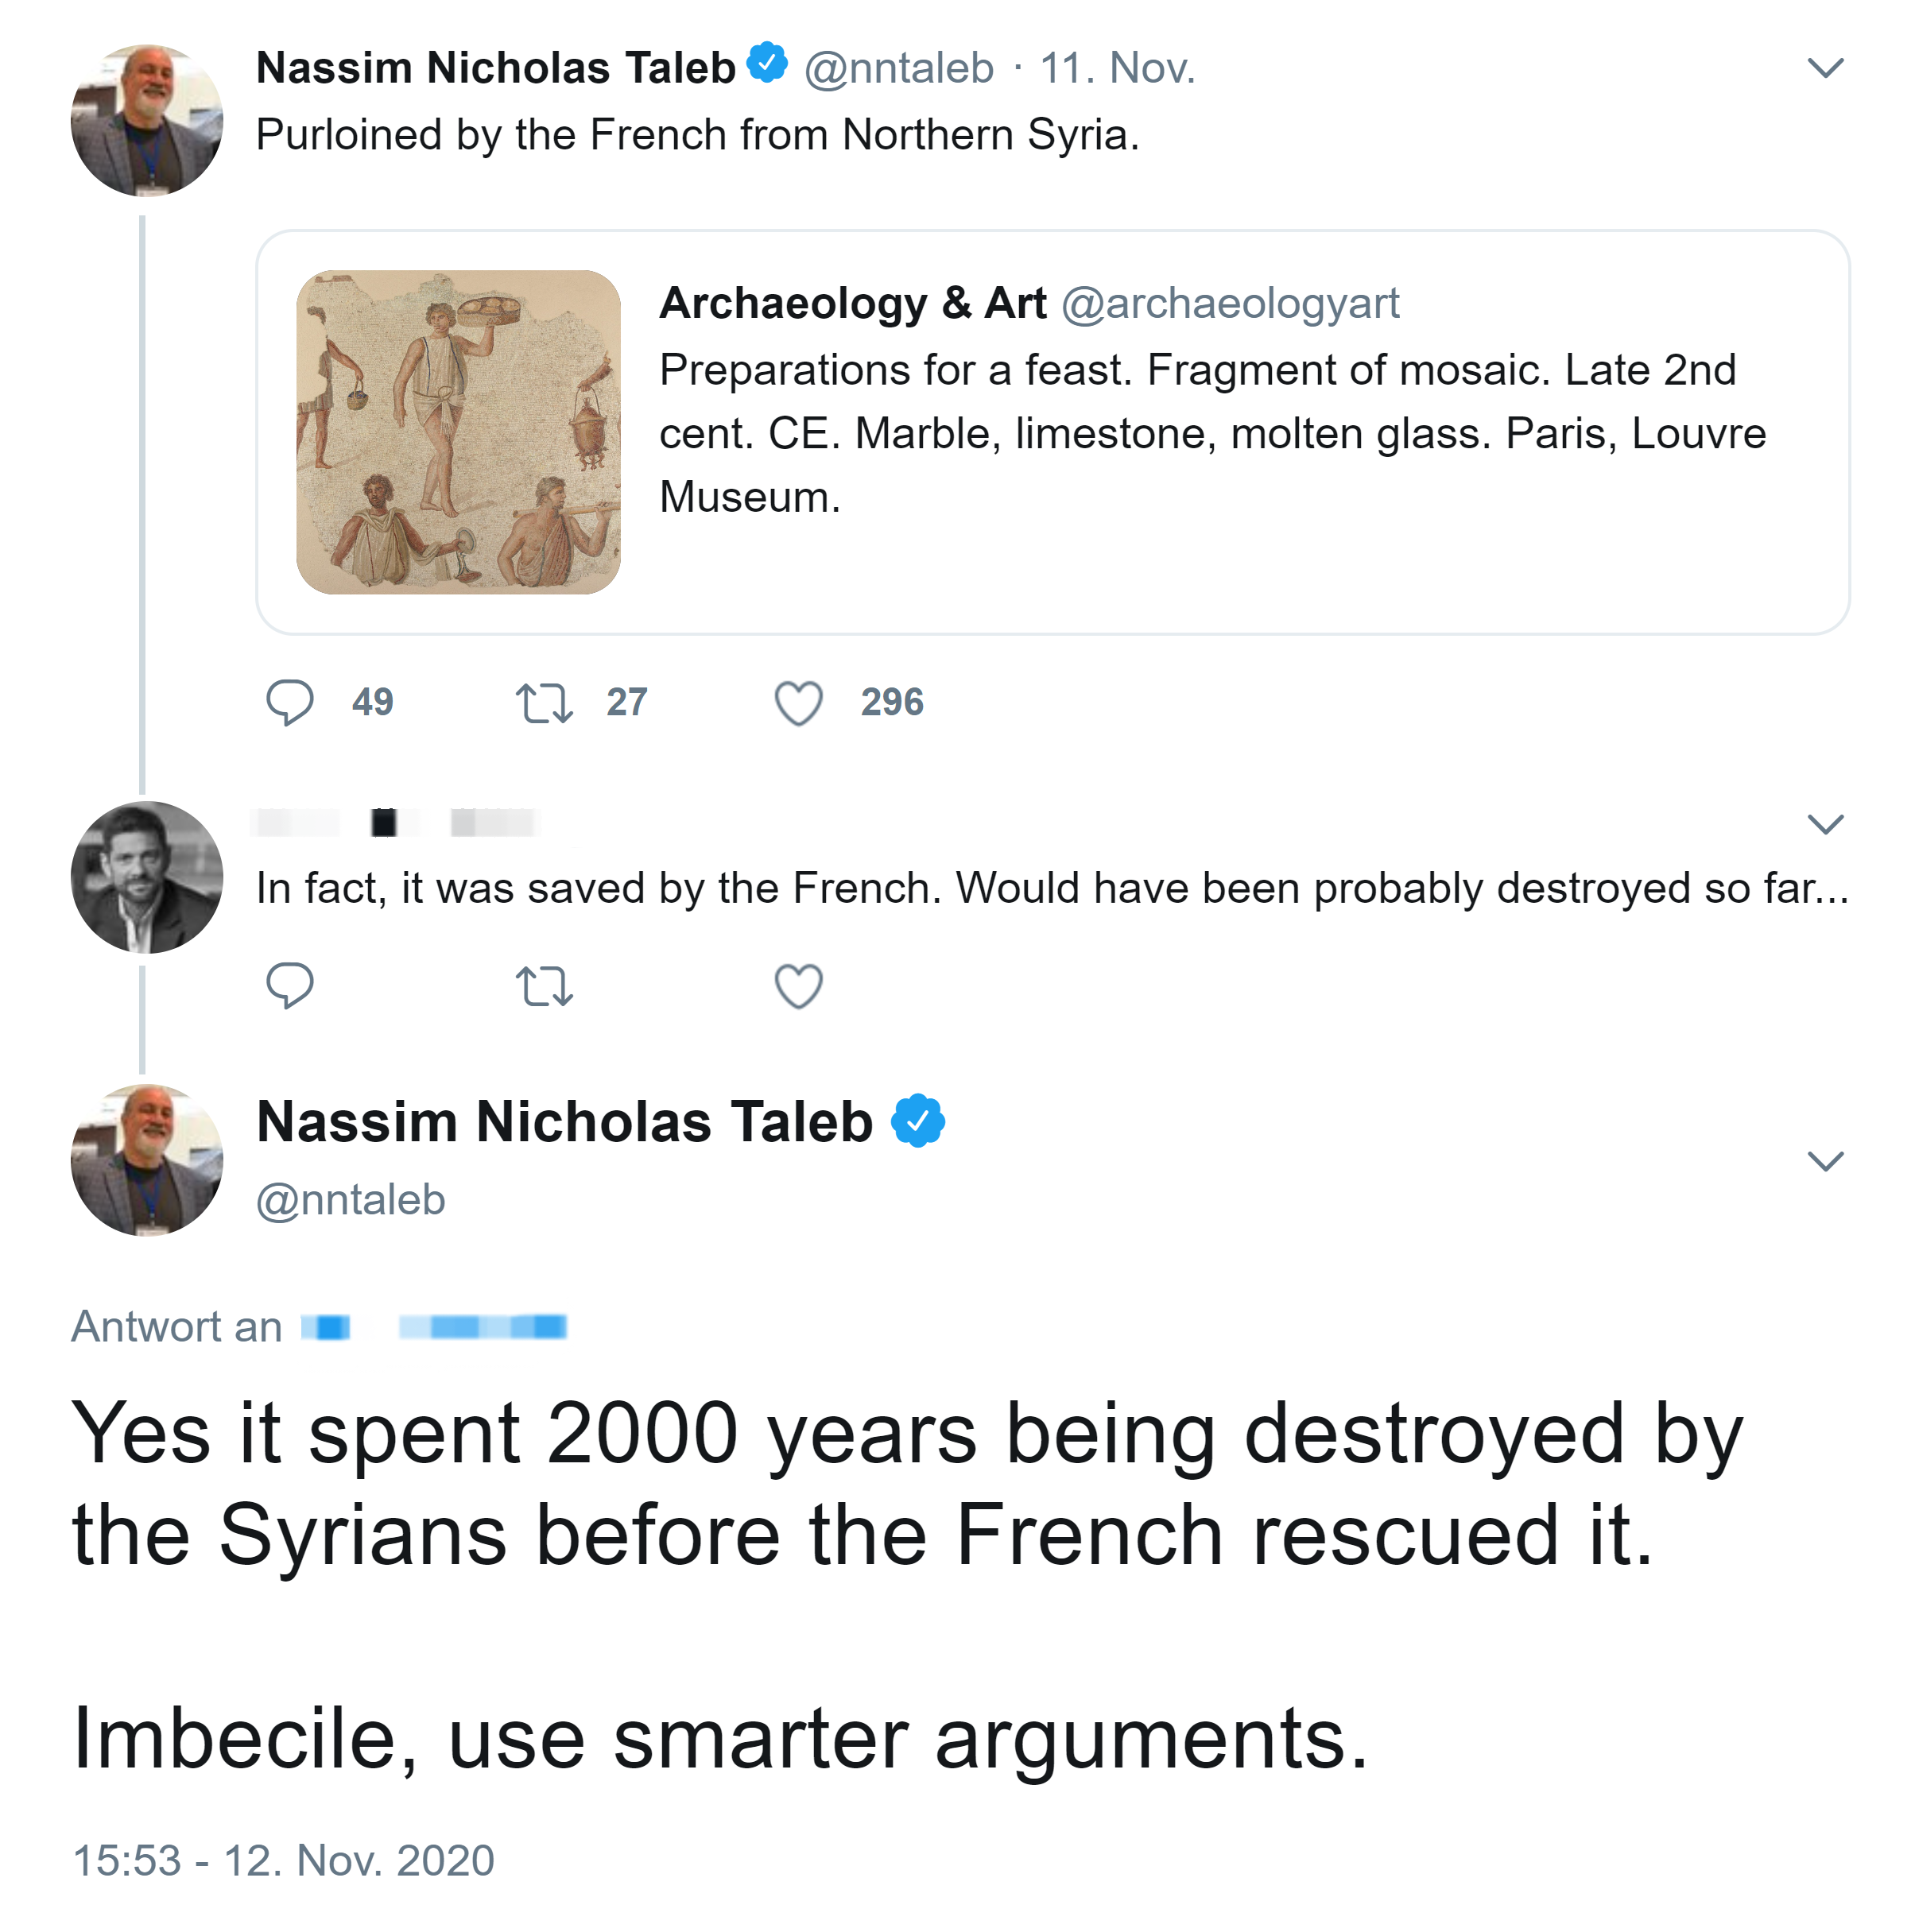Click the black-and-white profile photo
Image resolution: width=1915 pixels, height=1932 pixels.
(147, 877)
